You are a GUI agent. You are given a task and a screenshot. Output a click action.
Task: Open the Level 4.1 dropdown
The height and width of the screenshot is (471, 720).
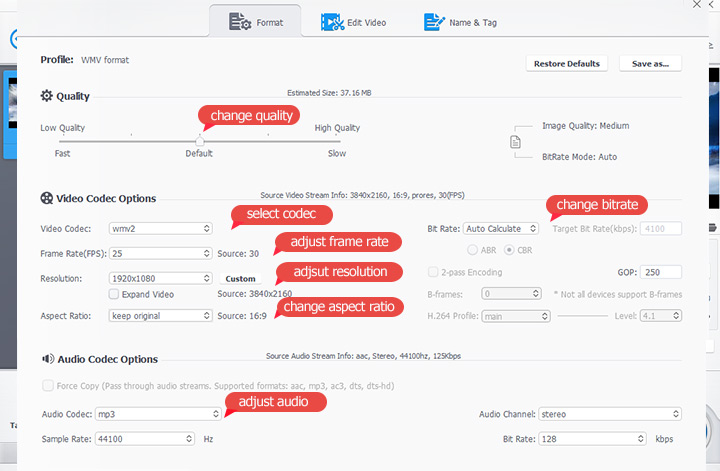point(661,315)
